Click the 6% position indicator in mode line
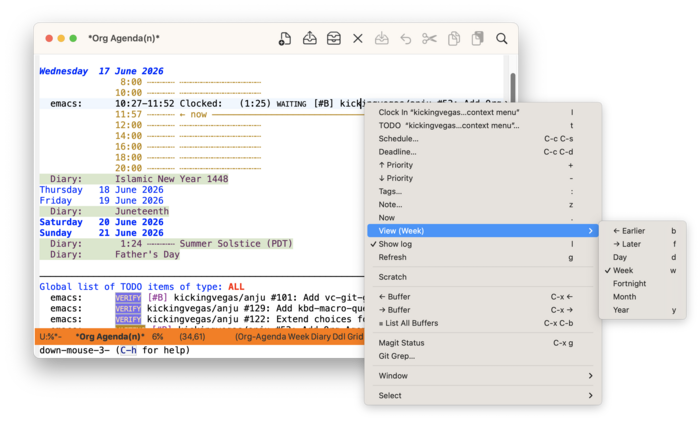The height and width of the screenshot is (421, 700). [157, 337]
